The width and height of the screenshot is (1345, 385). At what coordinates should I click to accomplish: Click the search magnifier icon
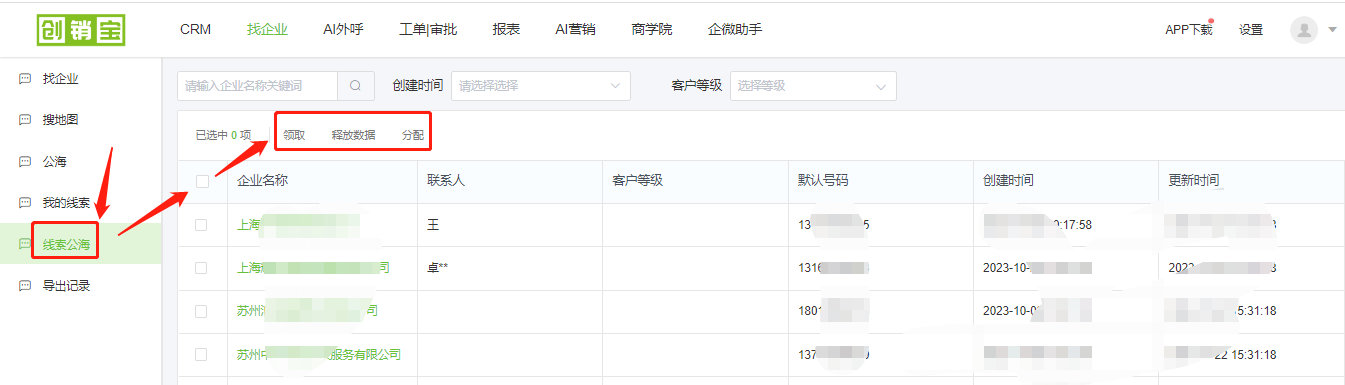(x=355, y=86)
